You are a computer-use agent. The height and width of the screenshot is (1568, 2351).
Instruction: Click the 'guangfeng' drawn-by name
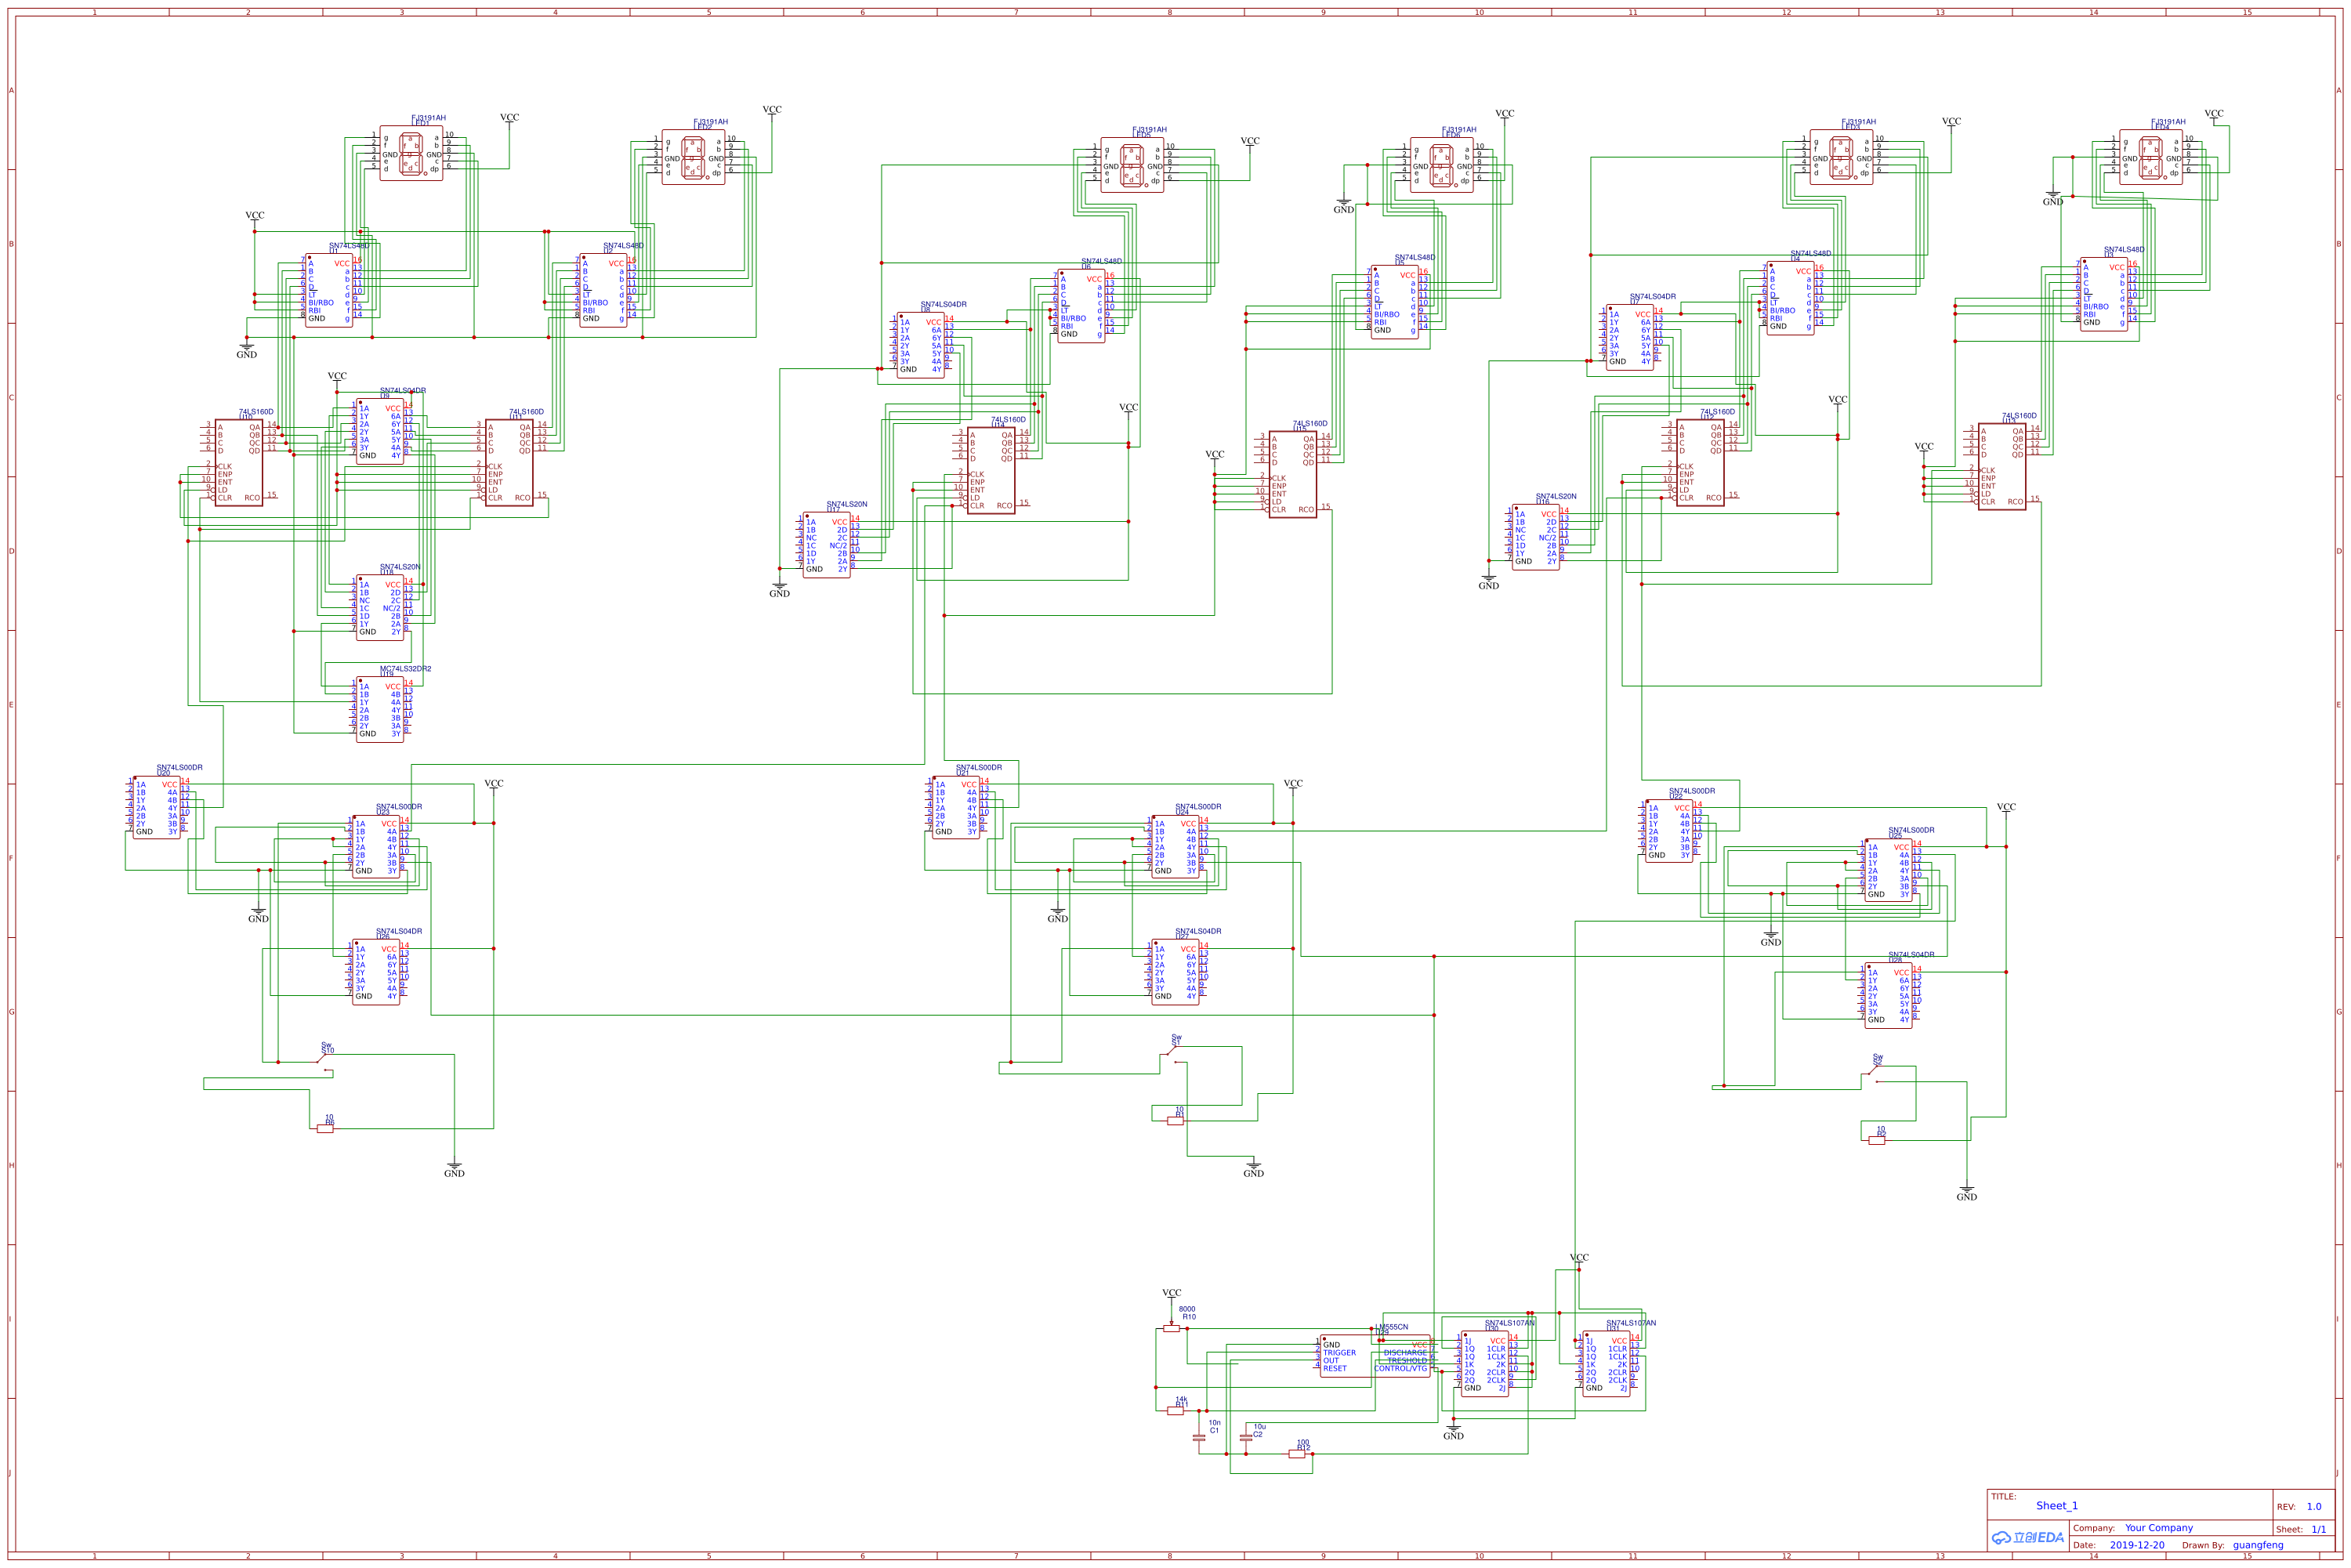pos(2257,1545)
